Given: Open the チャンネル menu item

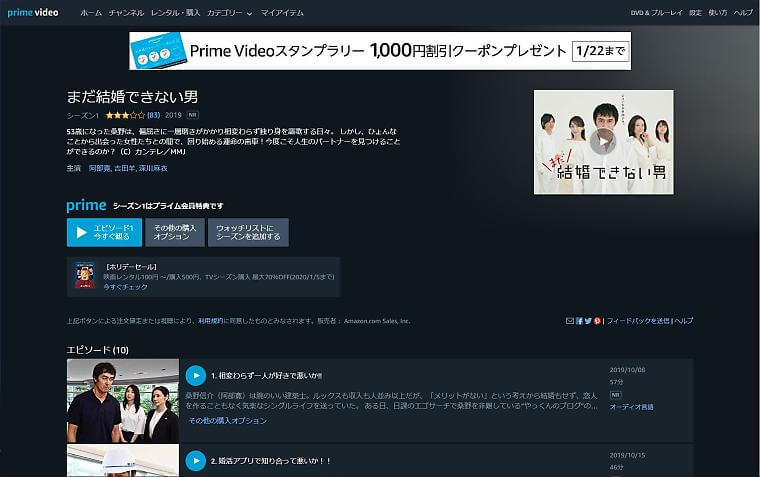Looking at the screenshot, I should click(127, 13).
